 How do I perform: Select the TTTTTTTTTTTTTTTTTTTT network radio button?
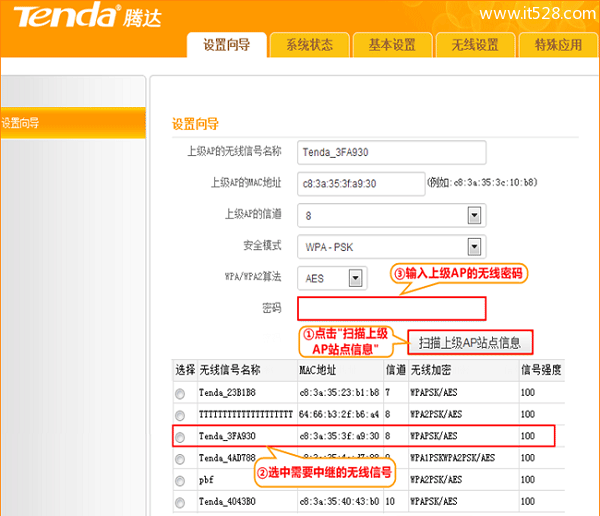[180, 415]
